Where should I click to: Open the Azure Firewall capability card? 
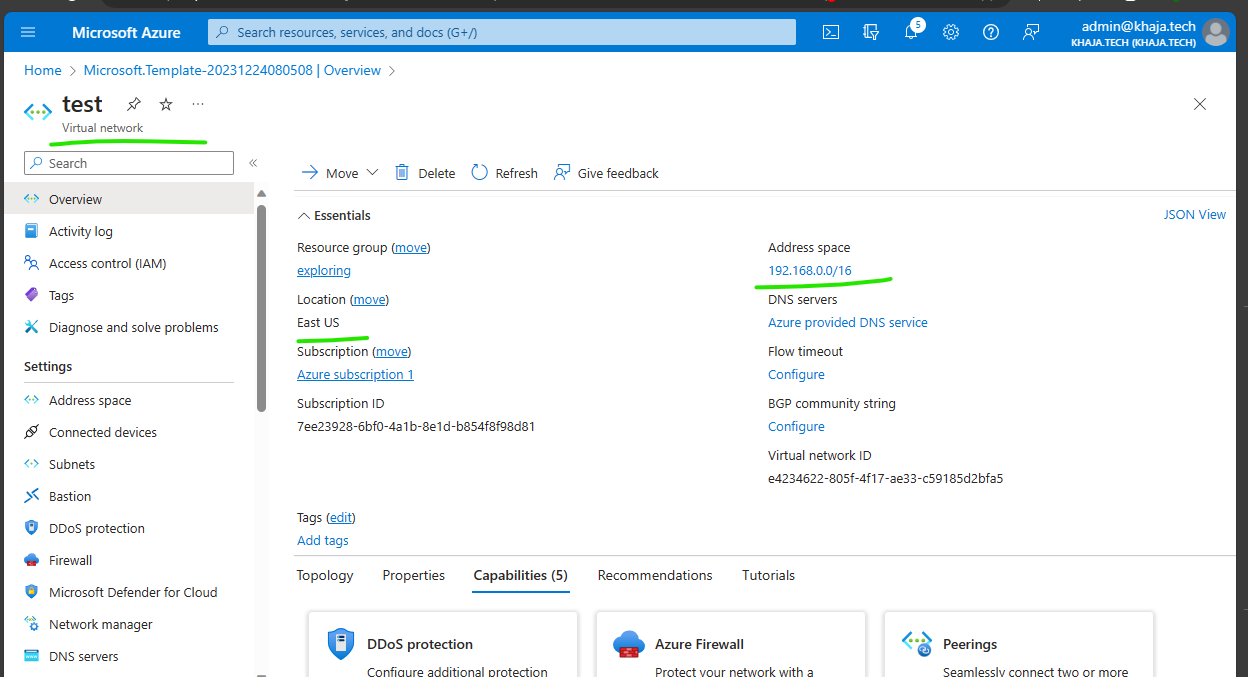[x=730, y=645]
